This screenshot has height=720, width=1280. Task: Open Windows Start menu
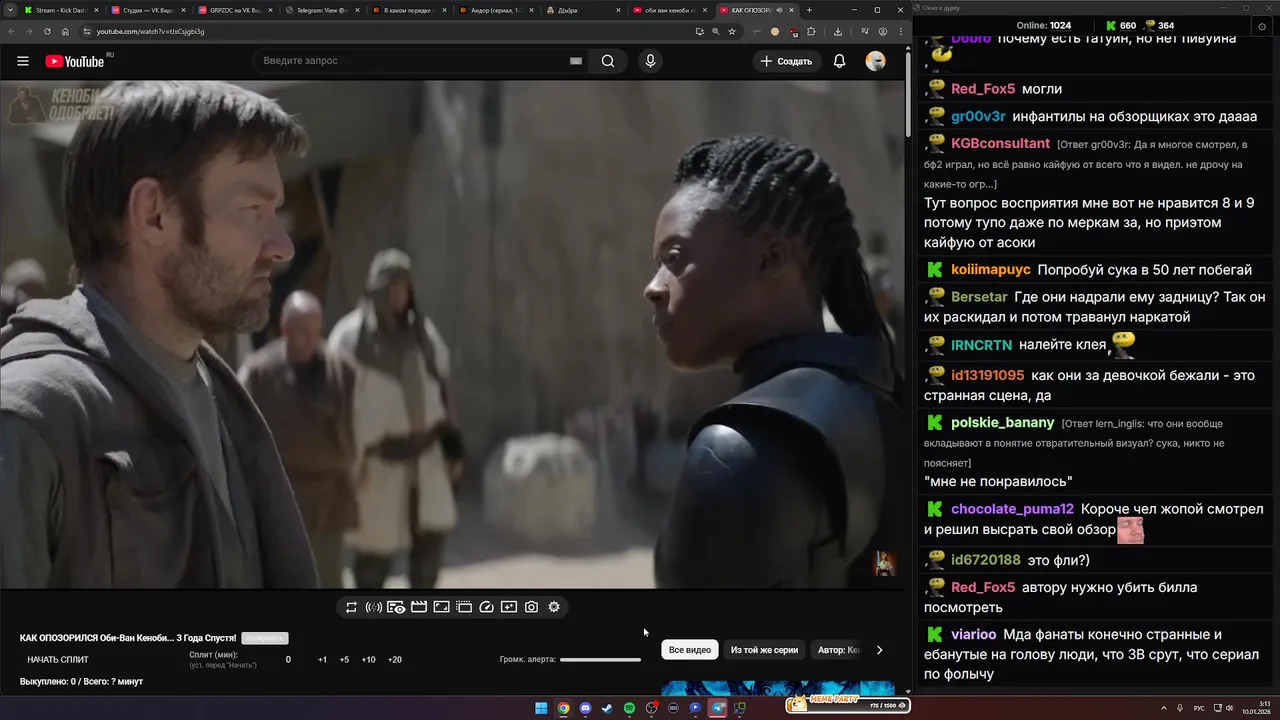(x=541, y=708)
